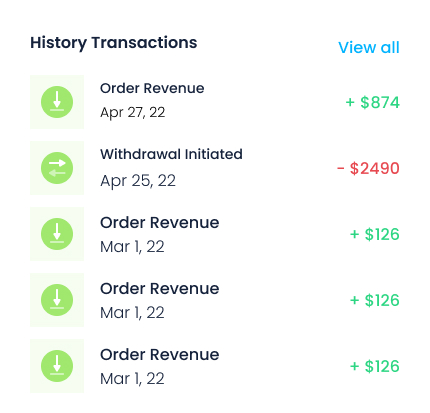Image resolution: width=430 pixels, height=413 pixels.
Task: Click the last row's Order Revenue title
Action: click(160, 355)
